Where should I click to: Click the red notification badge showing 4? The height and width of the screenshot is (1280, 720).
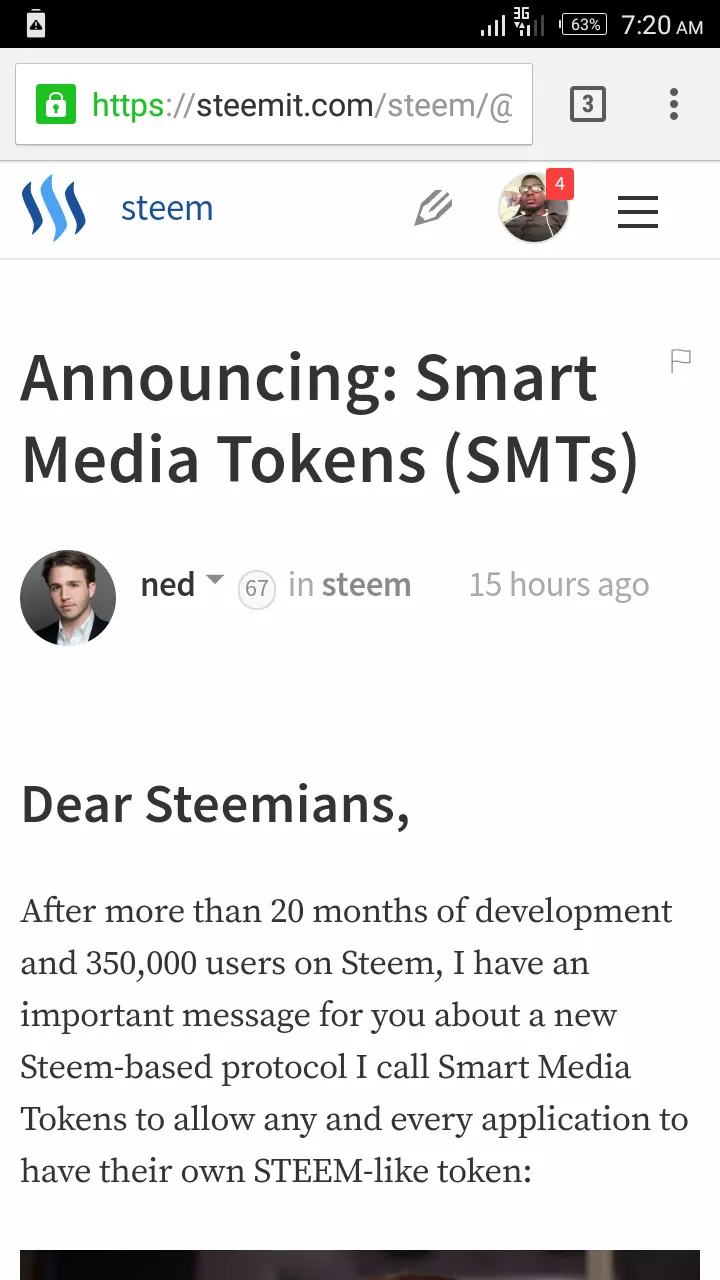point(560,184)
